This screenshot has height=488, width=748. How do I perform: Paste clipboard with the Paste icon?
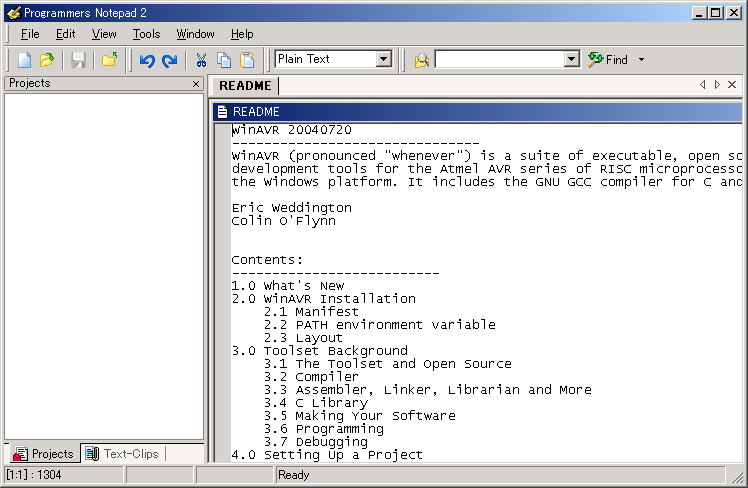point(247,60)
